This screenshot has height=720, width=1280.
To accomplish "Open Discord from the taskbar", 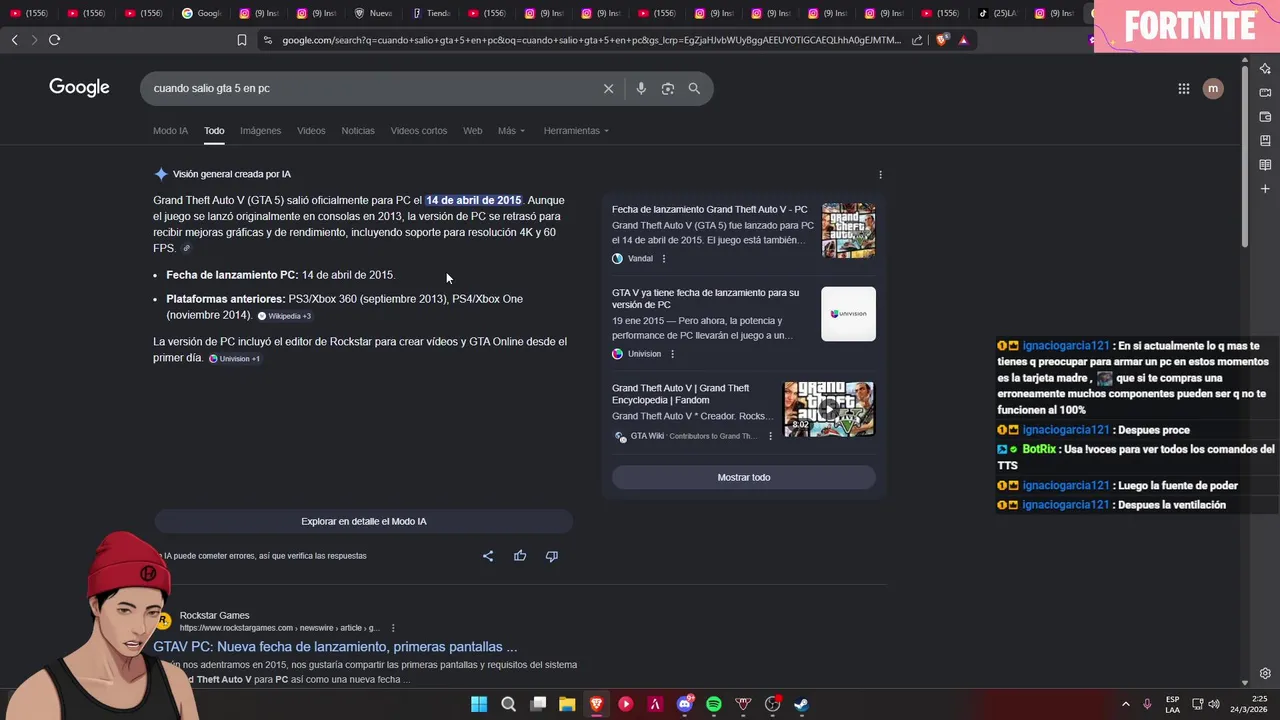I will click(x=685, y=704).
